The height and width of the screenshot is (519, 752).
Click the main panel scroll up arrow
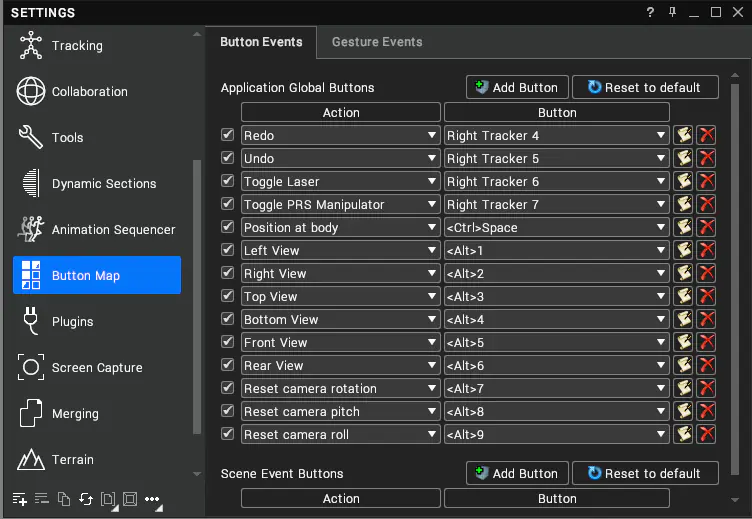(735, 75)
